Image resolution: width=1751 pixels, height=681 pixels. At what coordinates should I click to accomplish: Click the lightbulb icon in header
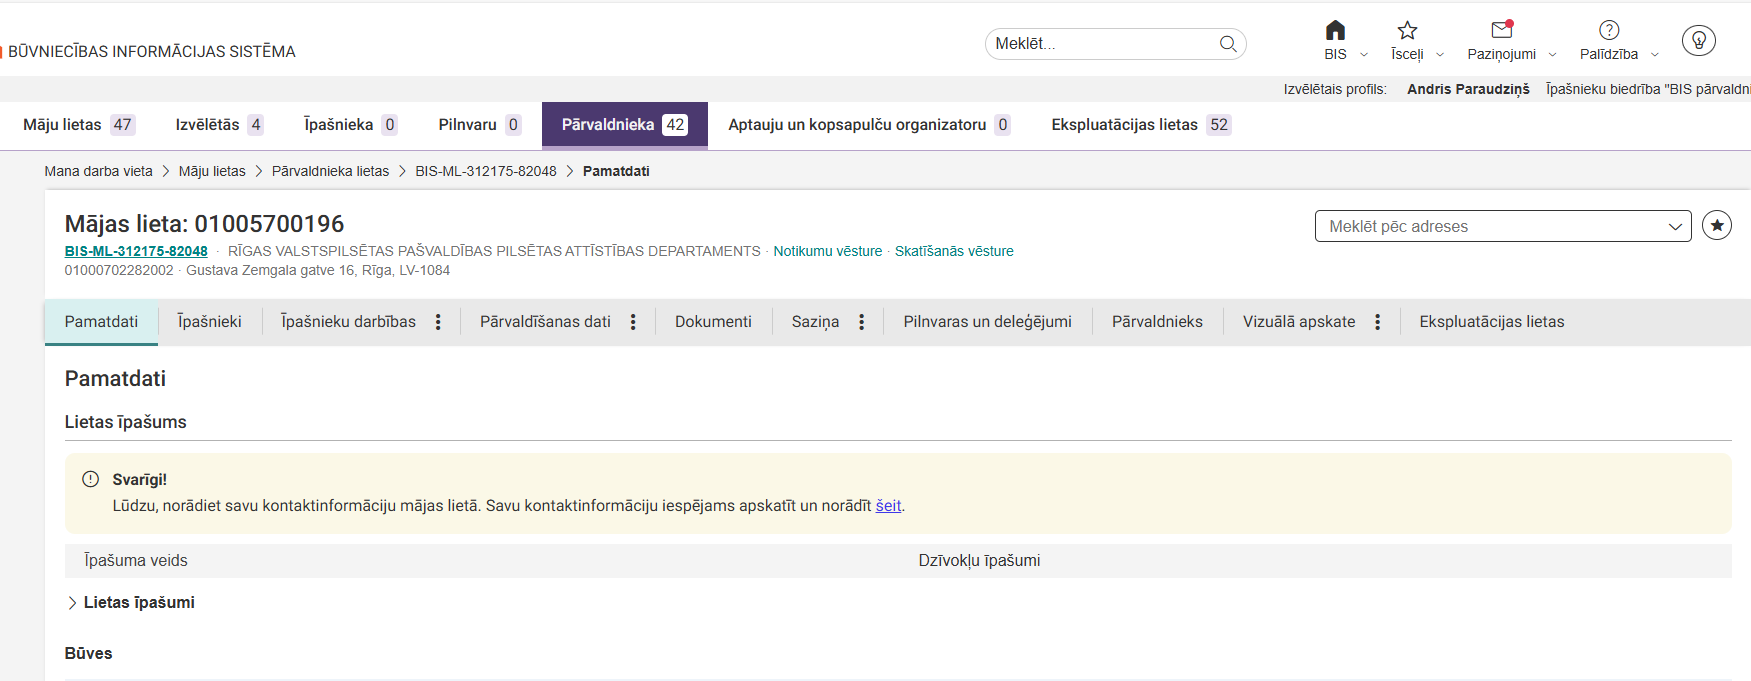tap(1698, 40)
